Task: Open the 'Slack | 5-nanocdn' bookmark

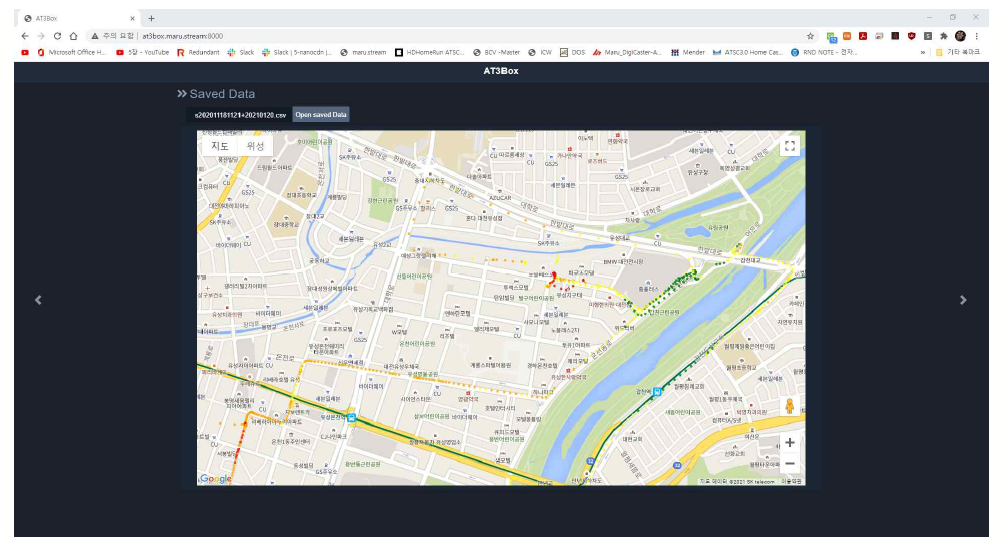Action: (x=296, y=53)
